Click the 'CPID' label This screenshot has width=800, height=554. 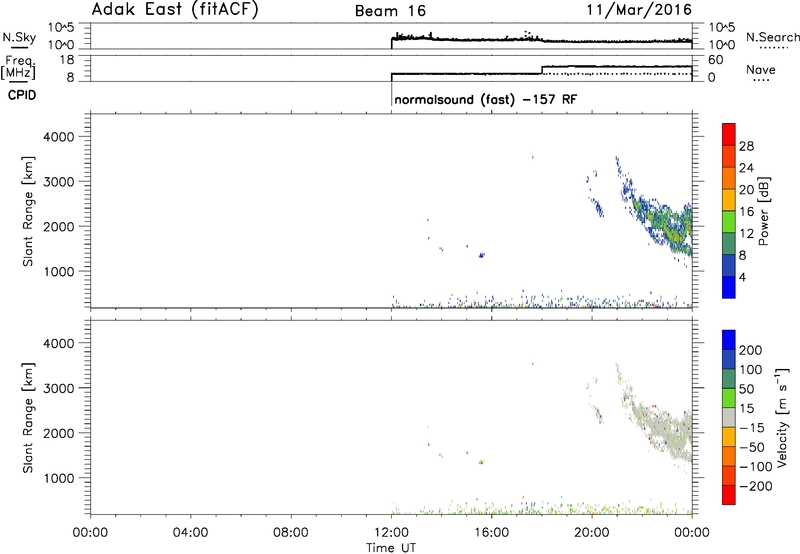[22, 95]
